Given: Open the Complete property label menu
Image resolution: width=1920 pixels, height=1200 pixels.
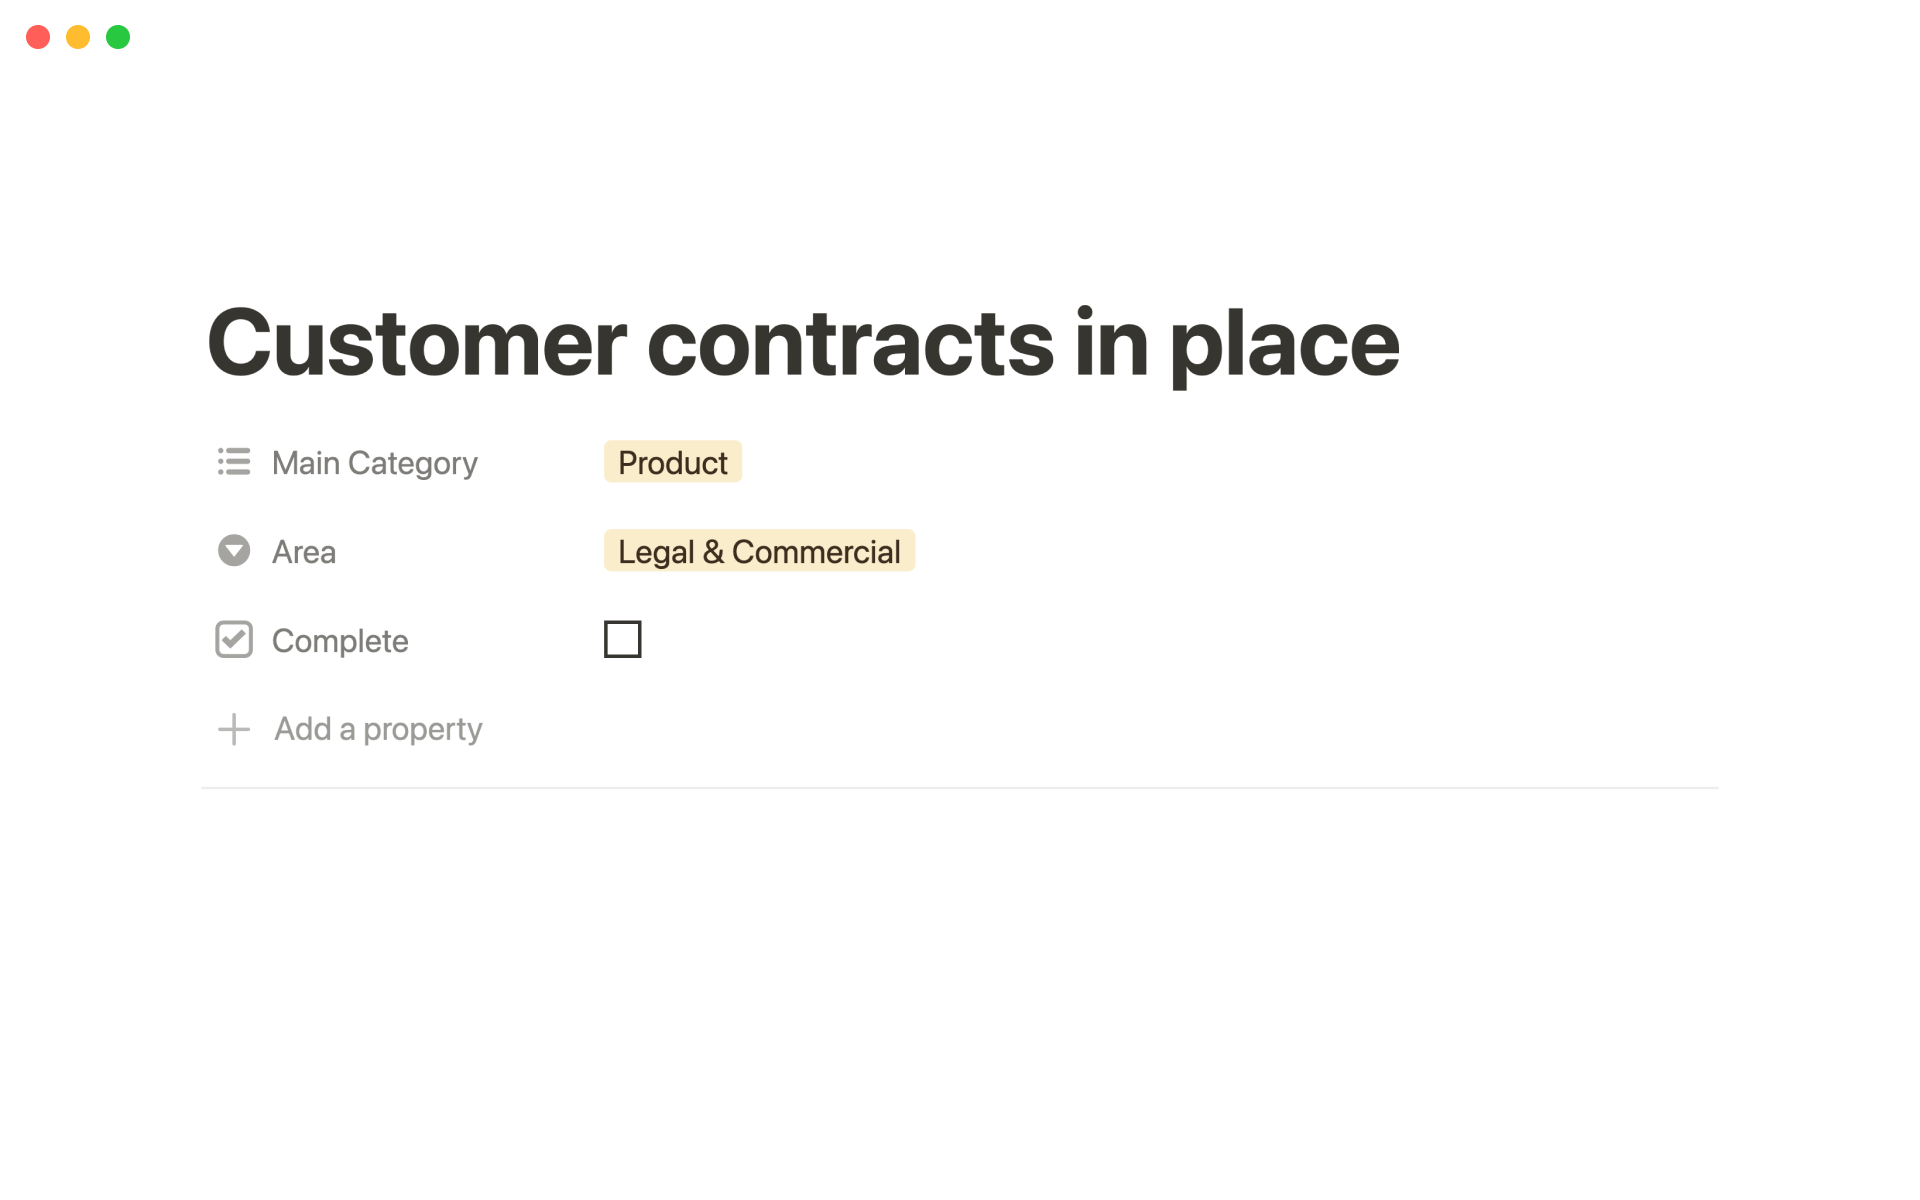Looking at the screenshot, I should coord(340,641).
